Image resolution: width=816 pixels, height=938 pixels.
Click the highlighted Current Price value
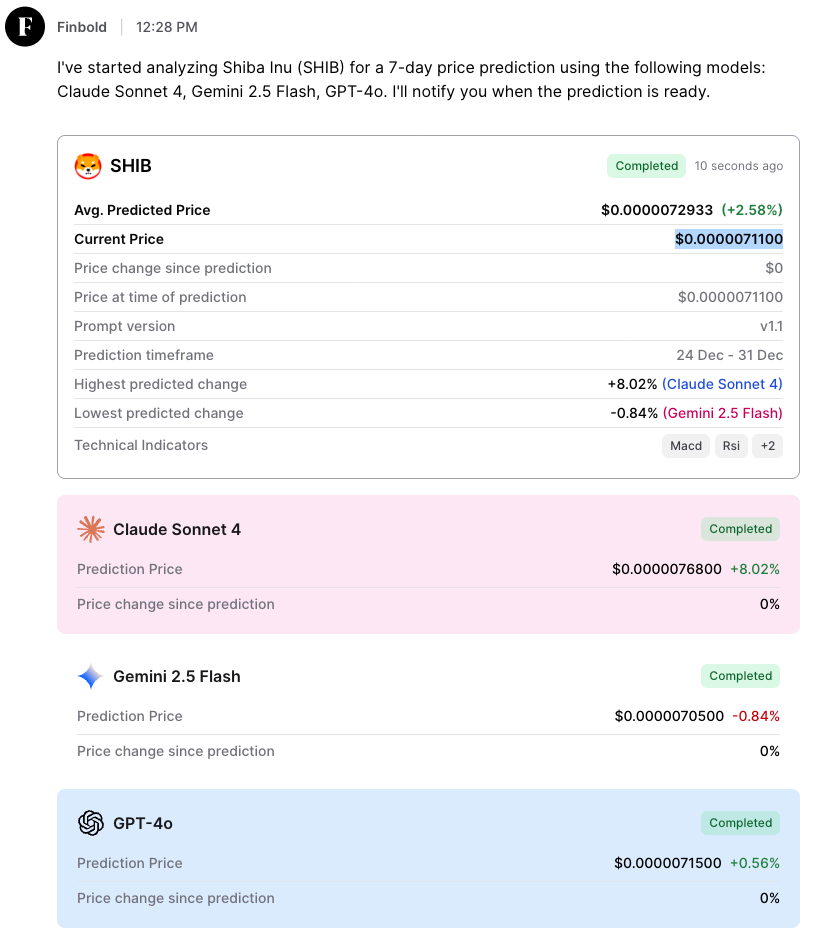pos(729,239)
